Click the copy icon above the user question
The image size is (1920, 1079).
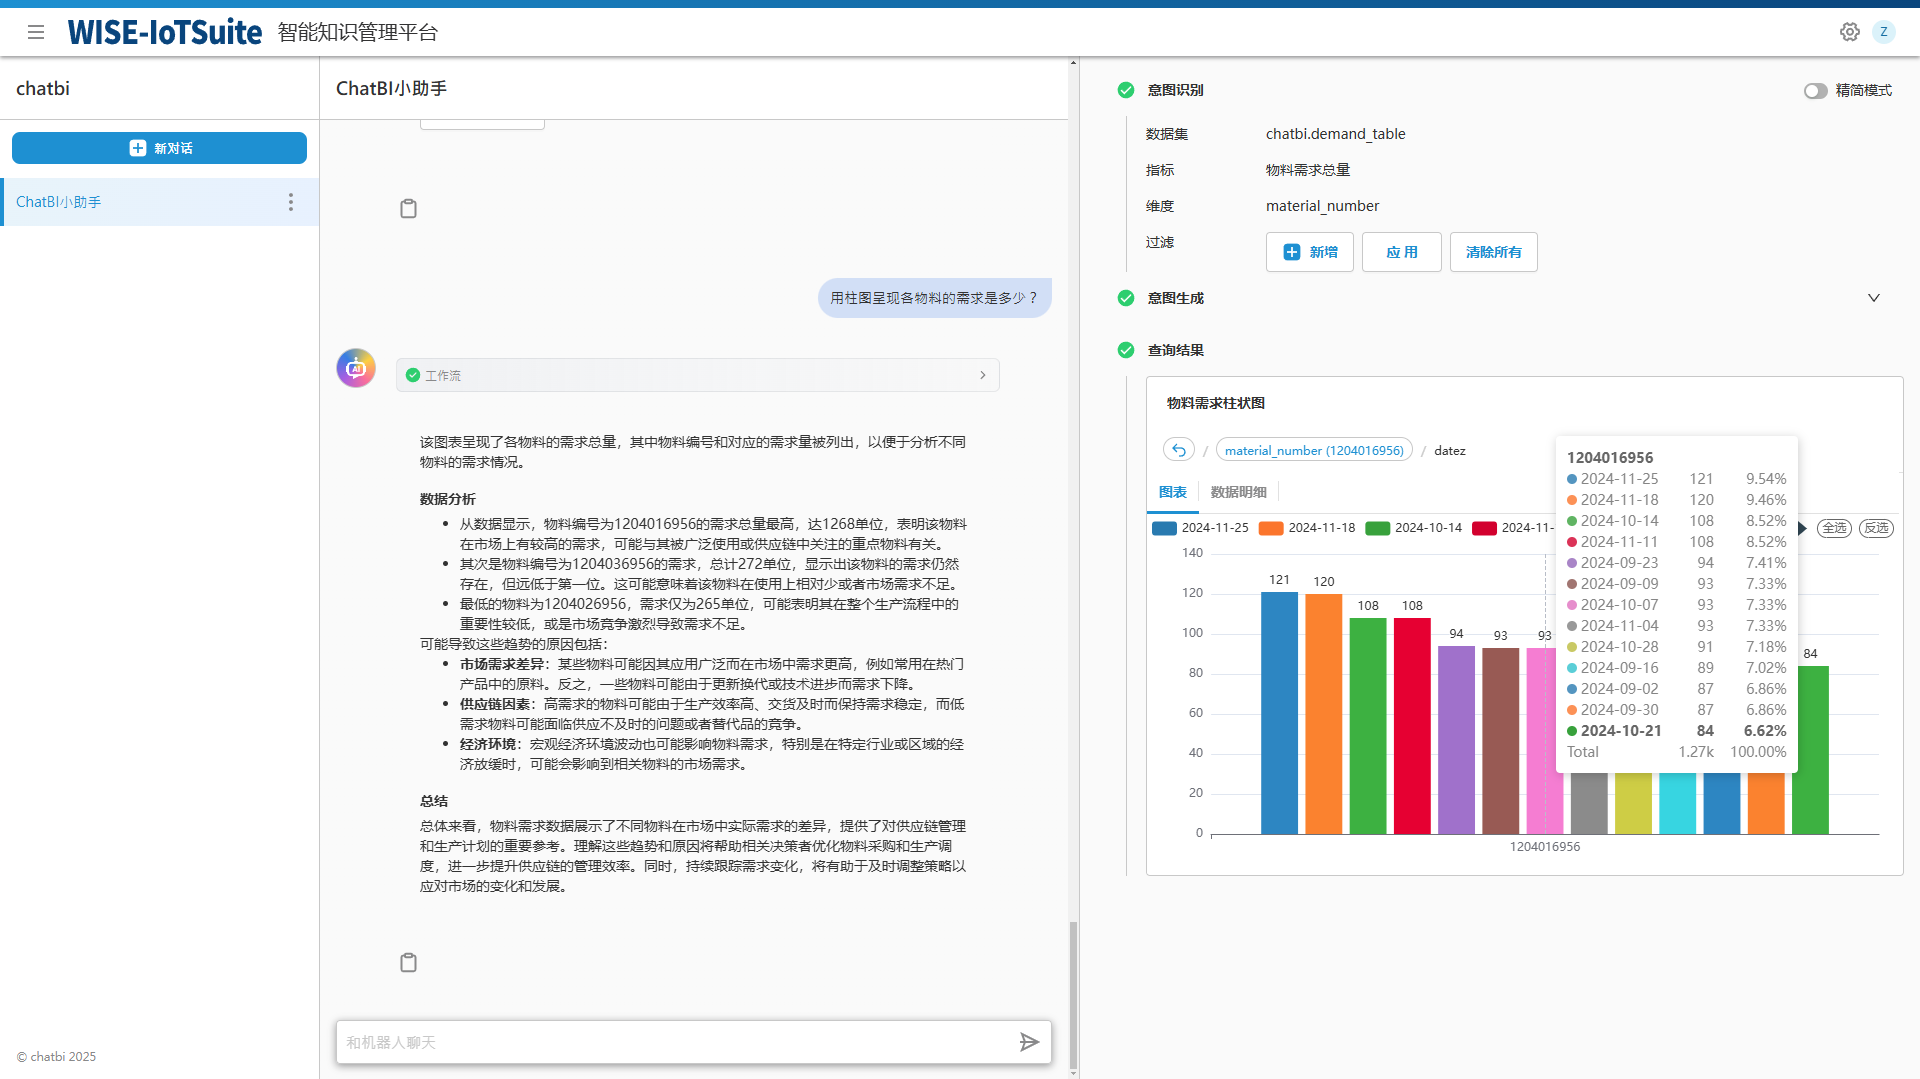pyautogui.click(x=408, y=208)
